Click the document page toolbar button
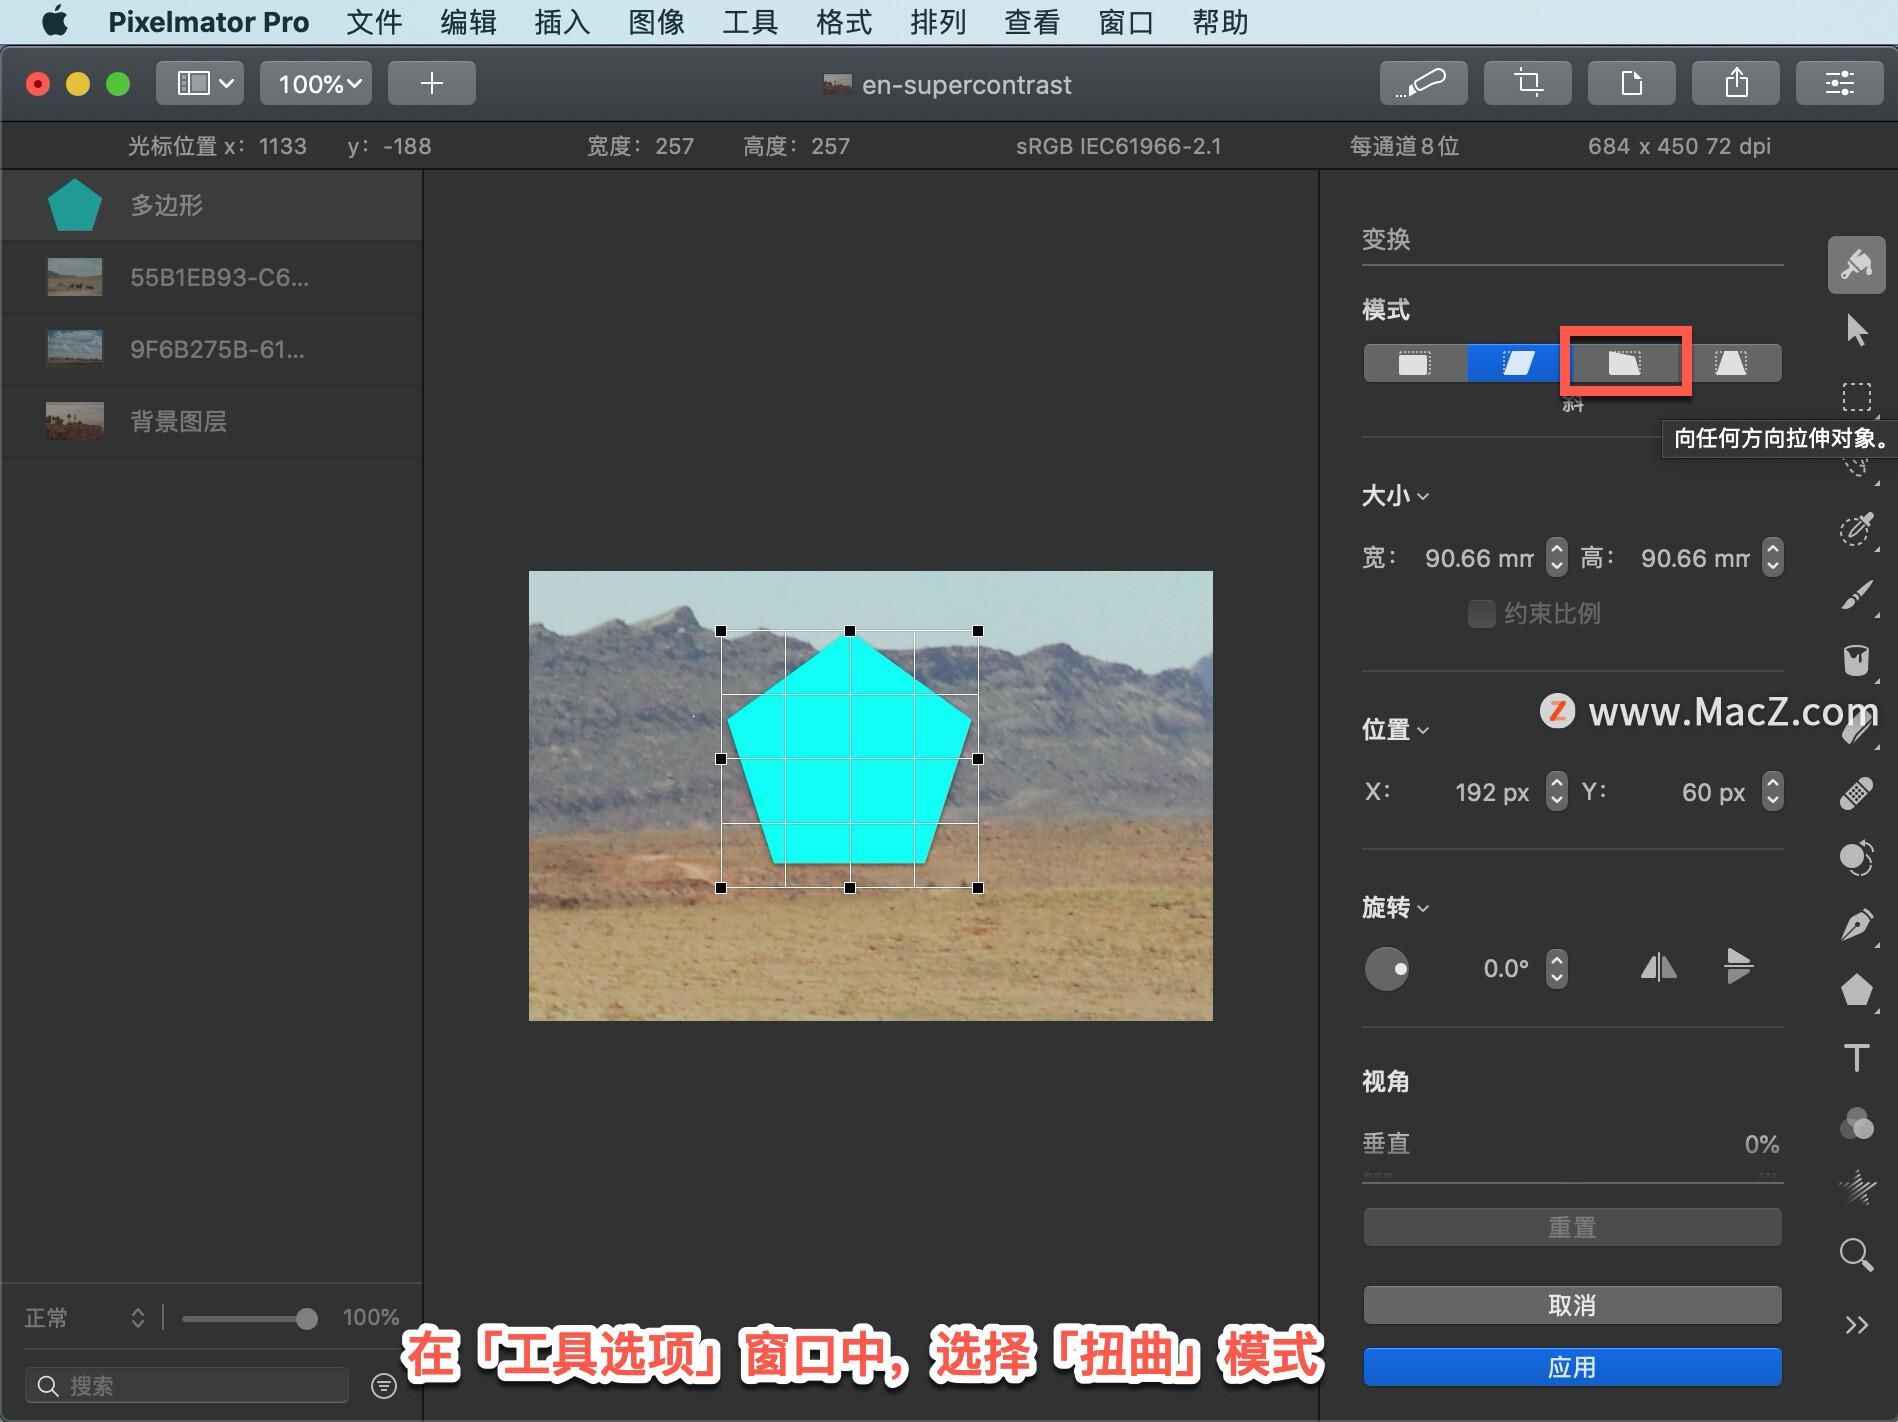This screenshot has width=1898, height=1422. click(1631, 83)
